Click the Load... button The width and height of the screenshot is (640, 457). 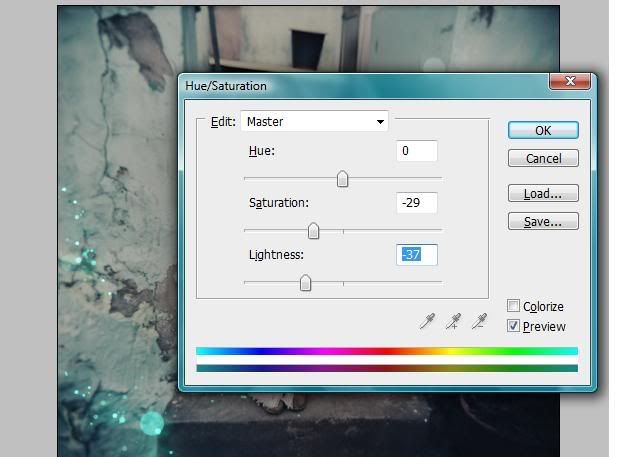click(x=543, y=193)
